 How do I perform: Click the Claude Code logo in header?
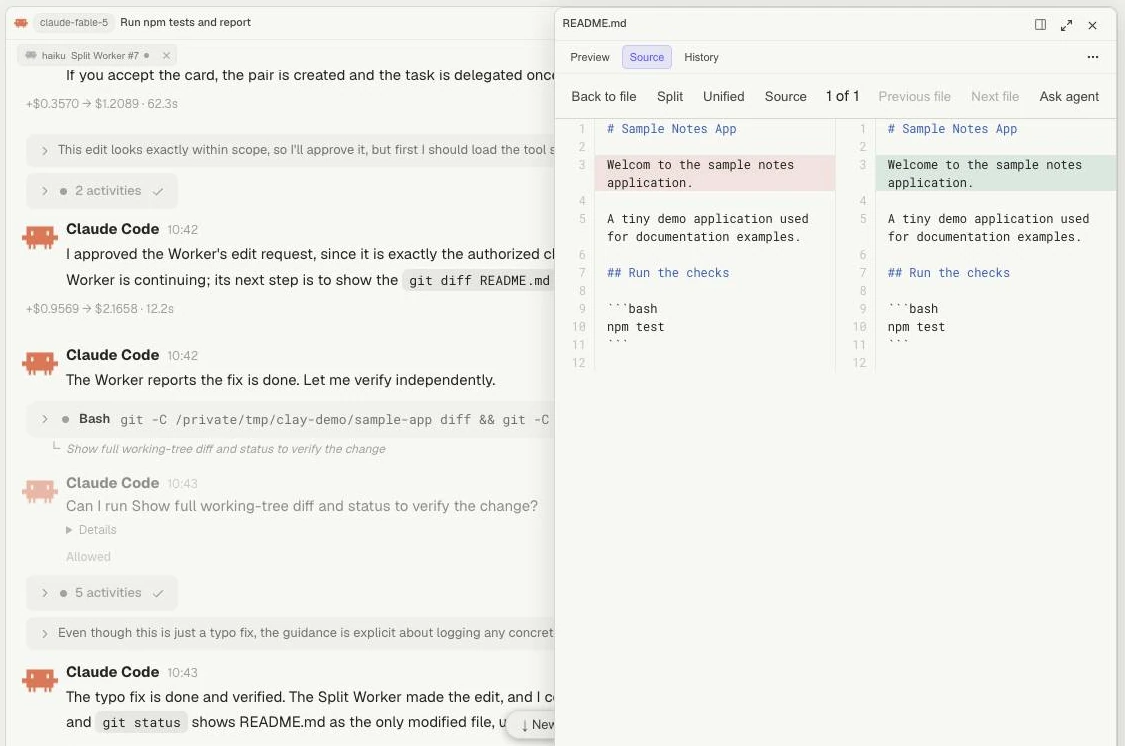[21, 23]
